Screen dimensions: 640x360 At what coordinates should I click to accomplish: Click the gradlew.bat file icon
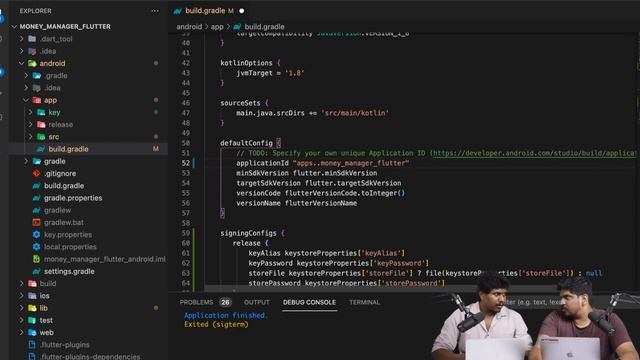tap(36, 222)
